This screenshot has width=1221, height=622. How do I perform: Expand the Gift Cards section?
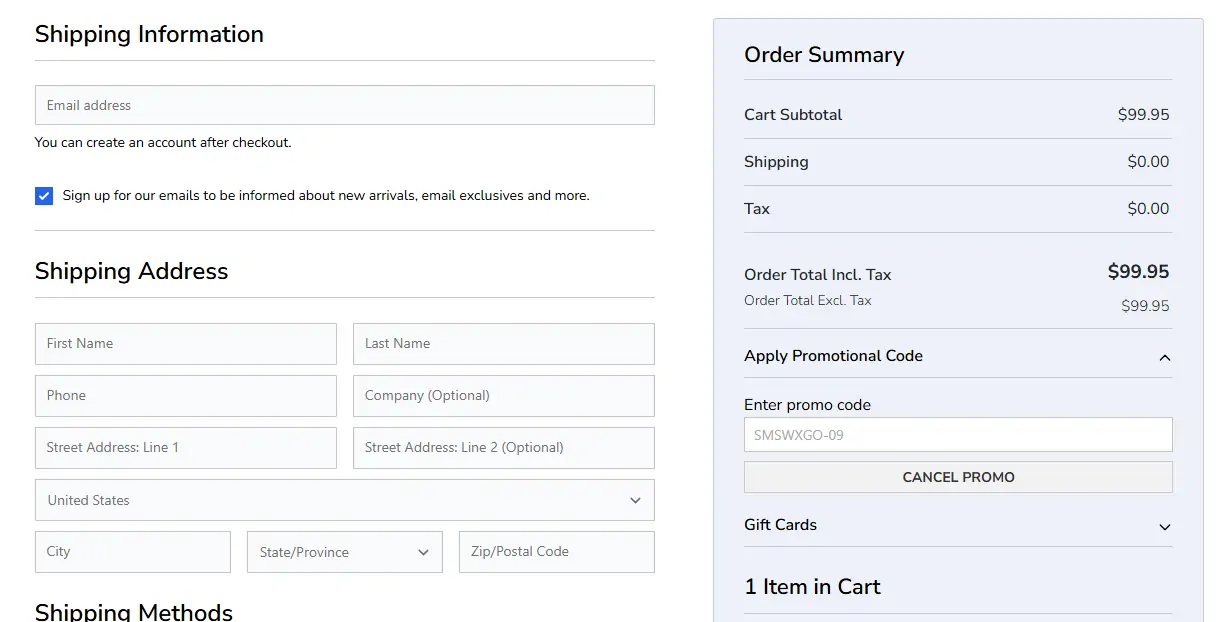click(1164, 526)
